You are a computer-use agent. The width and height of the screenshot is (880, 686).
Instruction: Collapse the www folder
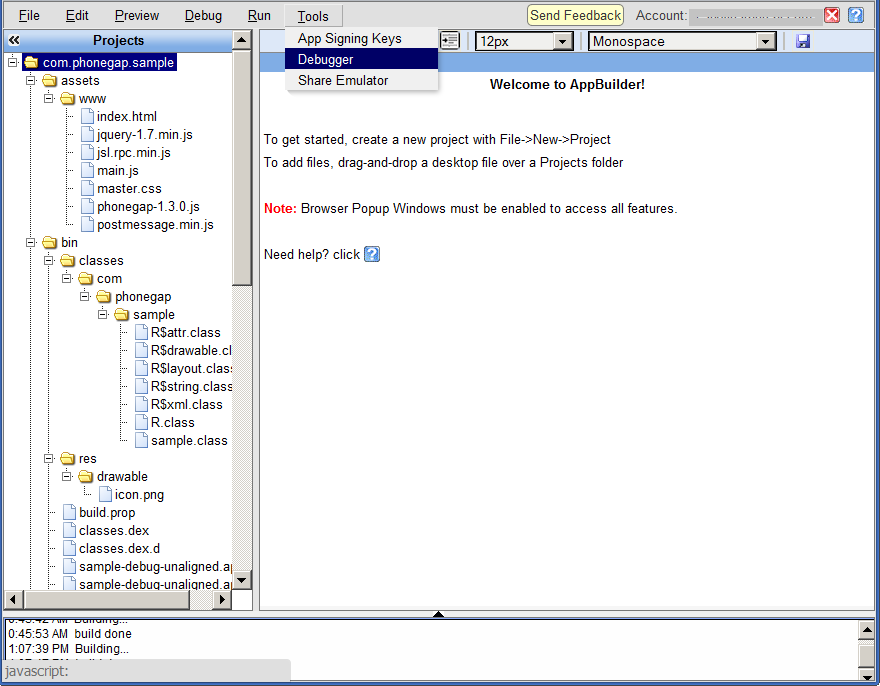click(x=49, y=98)
